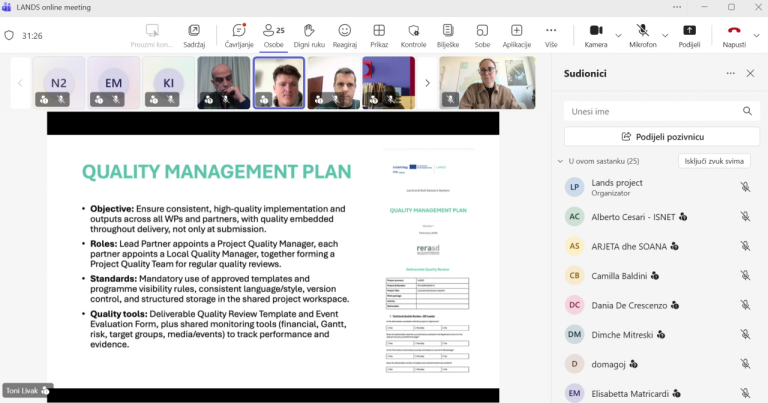This screenshot has height=403, width=768.
Task: Open the Prikaz view options
Action: point(379,36)
